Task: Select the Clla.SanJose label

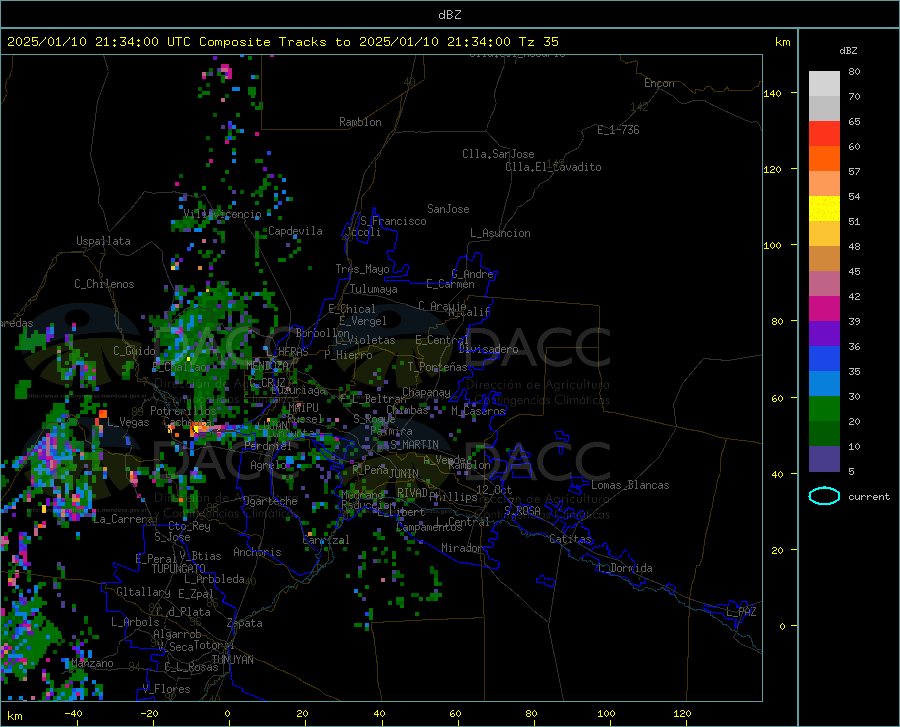Action: (498, 154)
